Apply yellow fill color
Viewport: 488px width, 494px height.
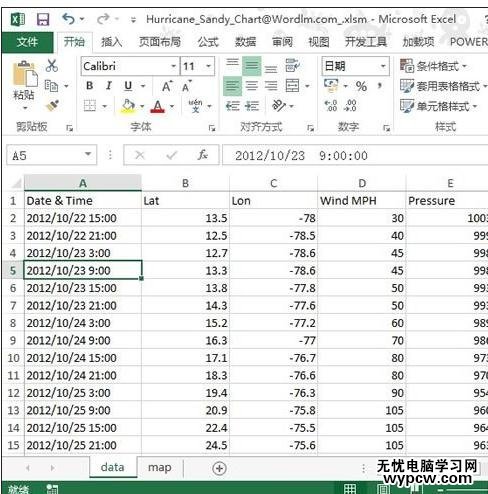128,106
